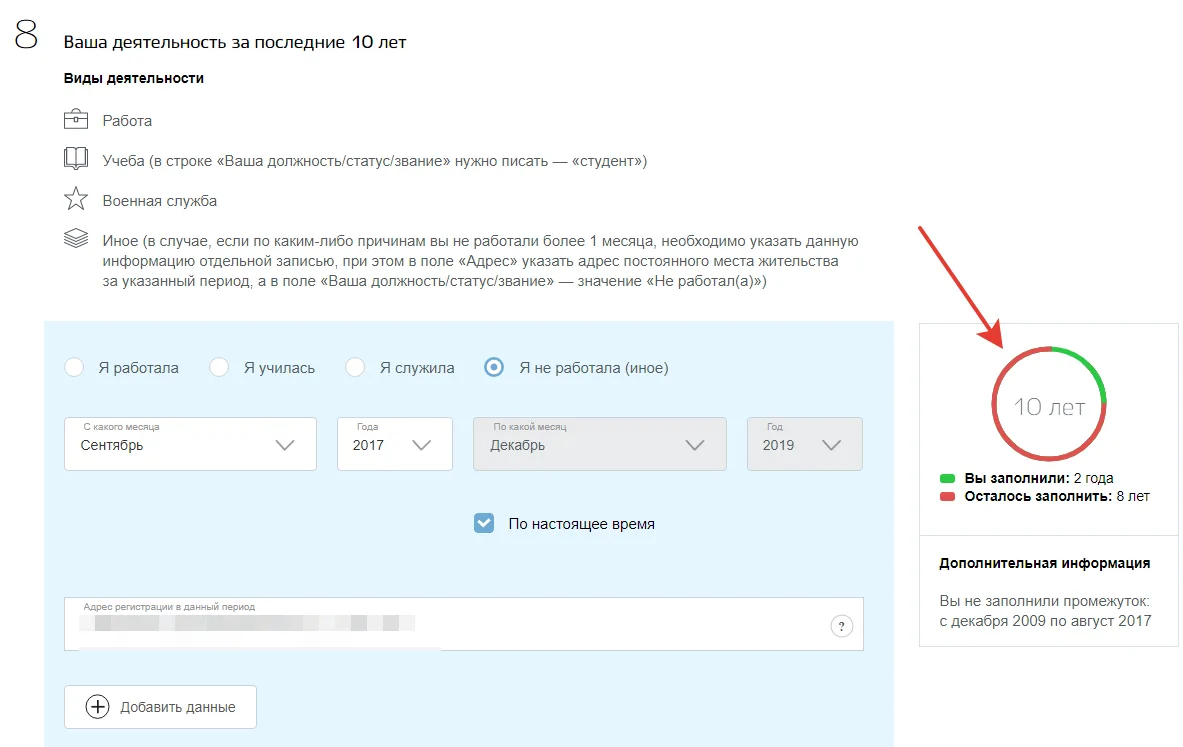Open the Года dropdown showing 2017
The image size is (1183, 747).
(x=395, y=444)
